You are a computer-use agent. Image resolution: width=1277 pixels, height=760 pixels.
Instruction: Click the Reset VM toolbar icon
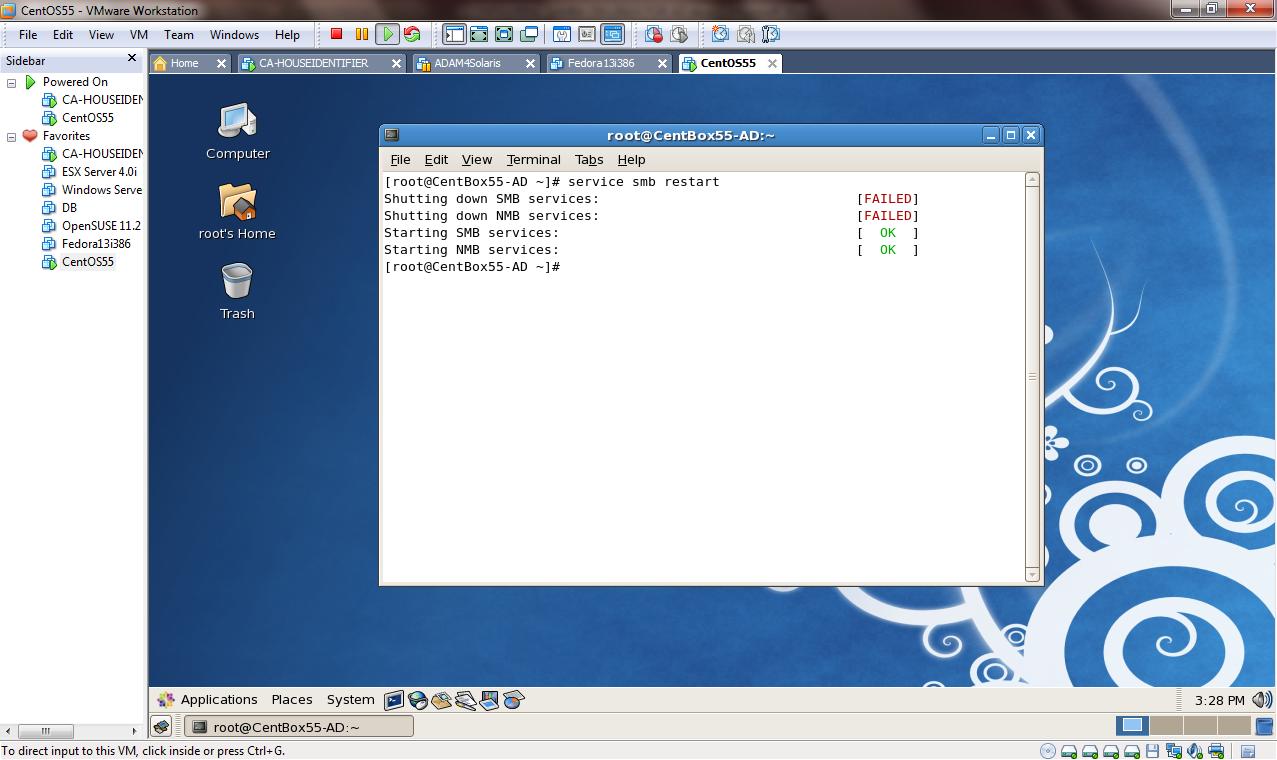tap(412, 34)
